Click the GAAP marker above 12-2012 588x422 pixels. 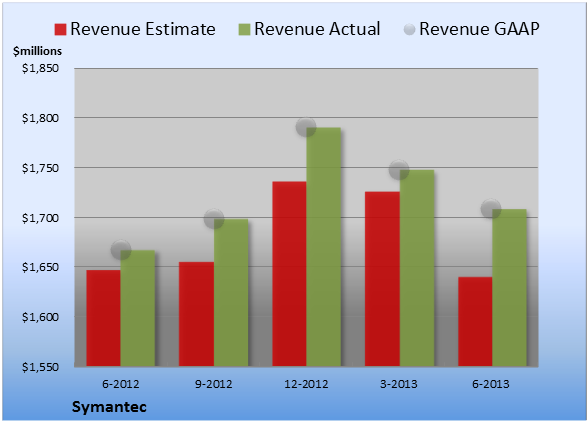click(x=306, y=127)
